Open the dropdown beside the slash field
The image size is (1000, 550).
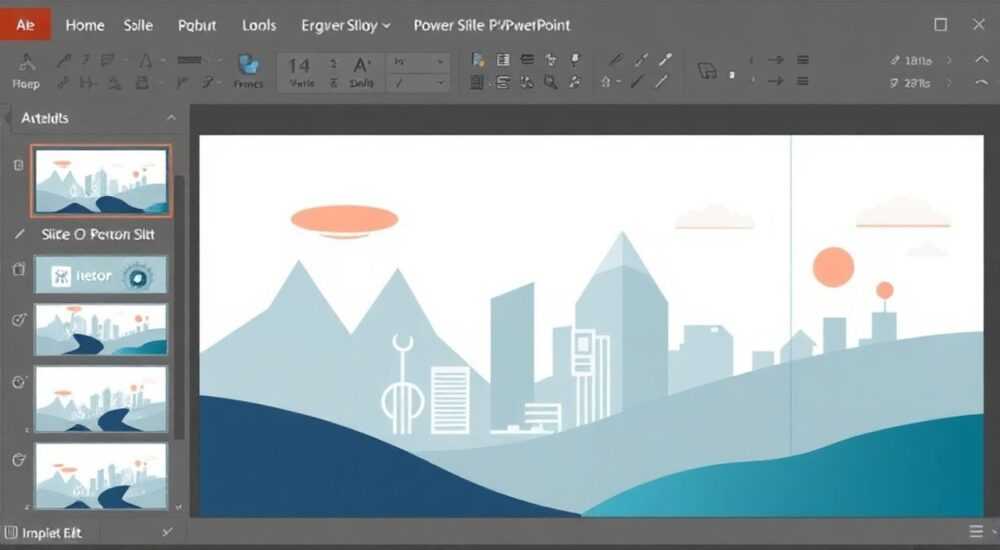click(440, 83)
